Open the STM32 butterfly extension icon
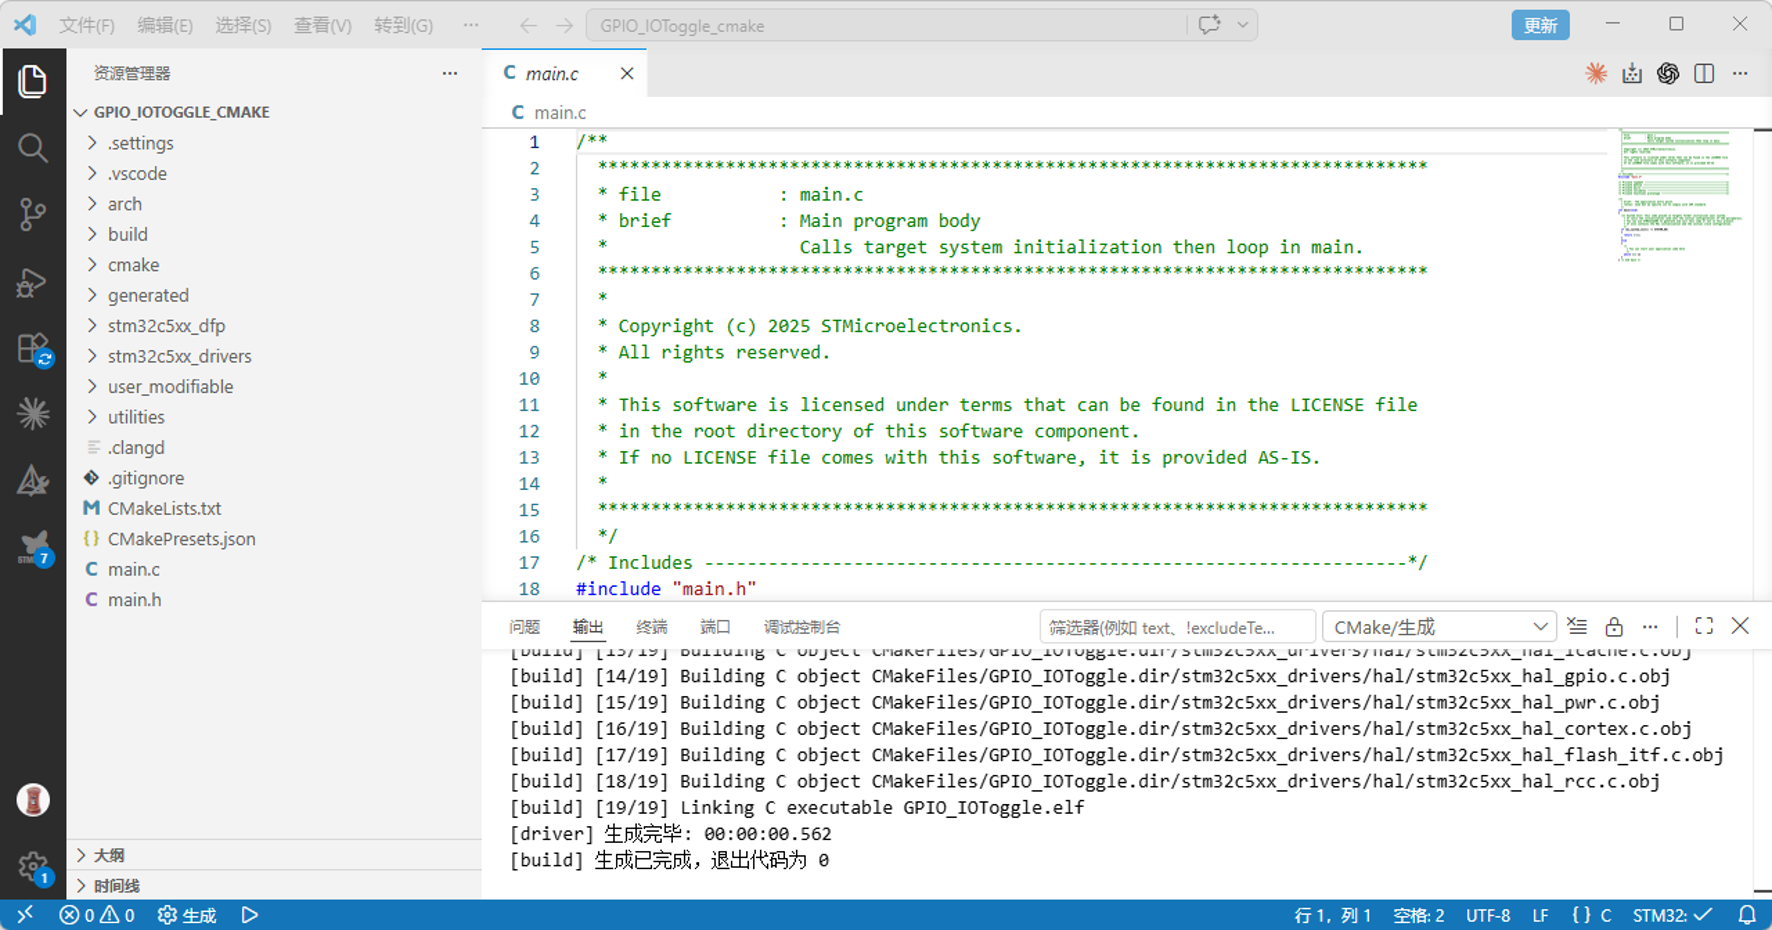Screen dimensions: 1772x930 pyautogui.click(x=32, y=548)
